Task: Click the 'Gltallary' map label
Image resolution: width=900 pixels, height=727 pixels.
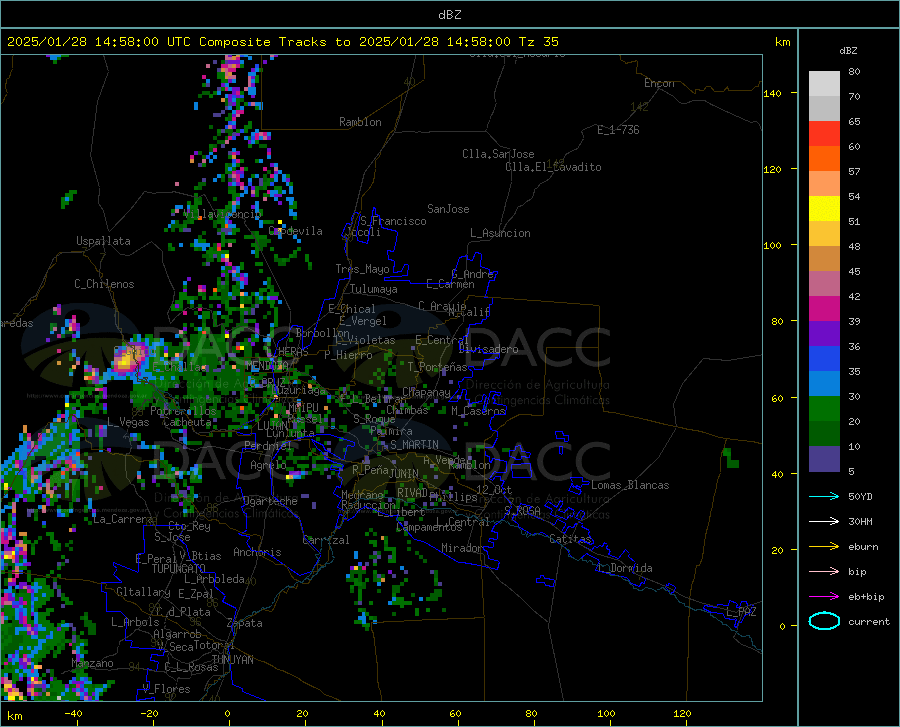Action: [143, 592]
